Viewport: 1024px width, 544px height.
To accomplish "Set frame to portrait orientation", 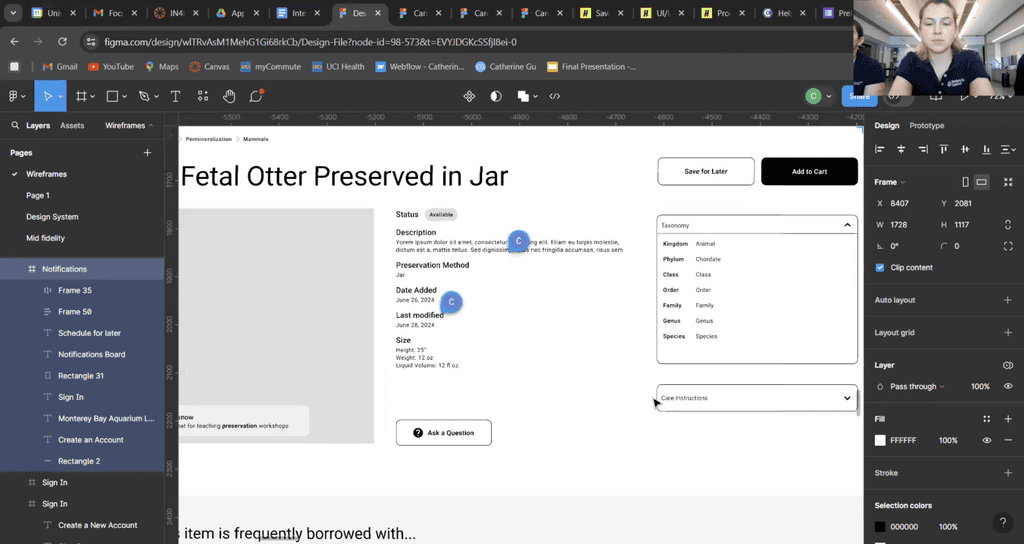I will [x=966, y=182].
